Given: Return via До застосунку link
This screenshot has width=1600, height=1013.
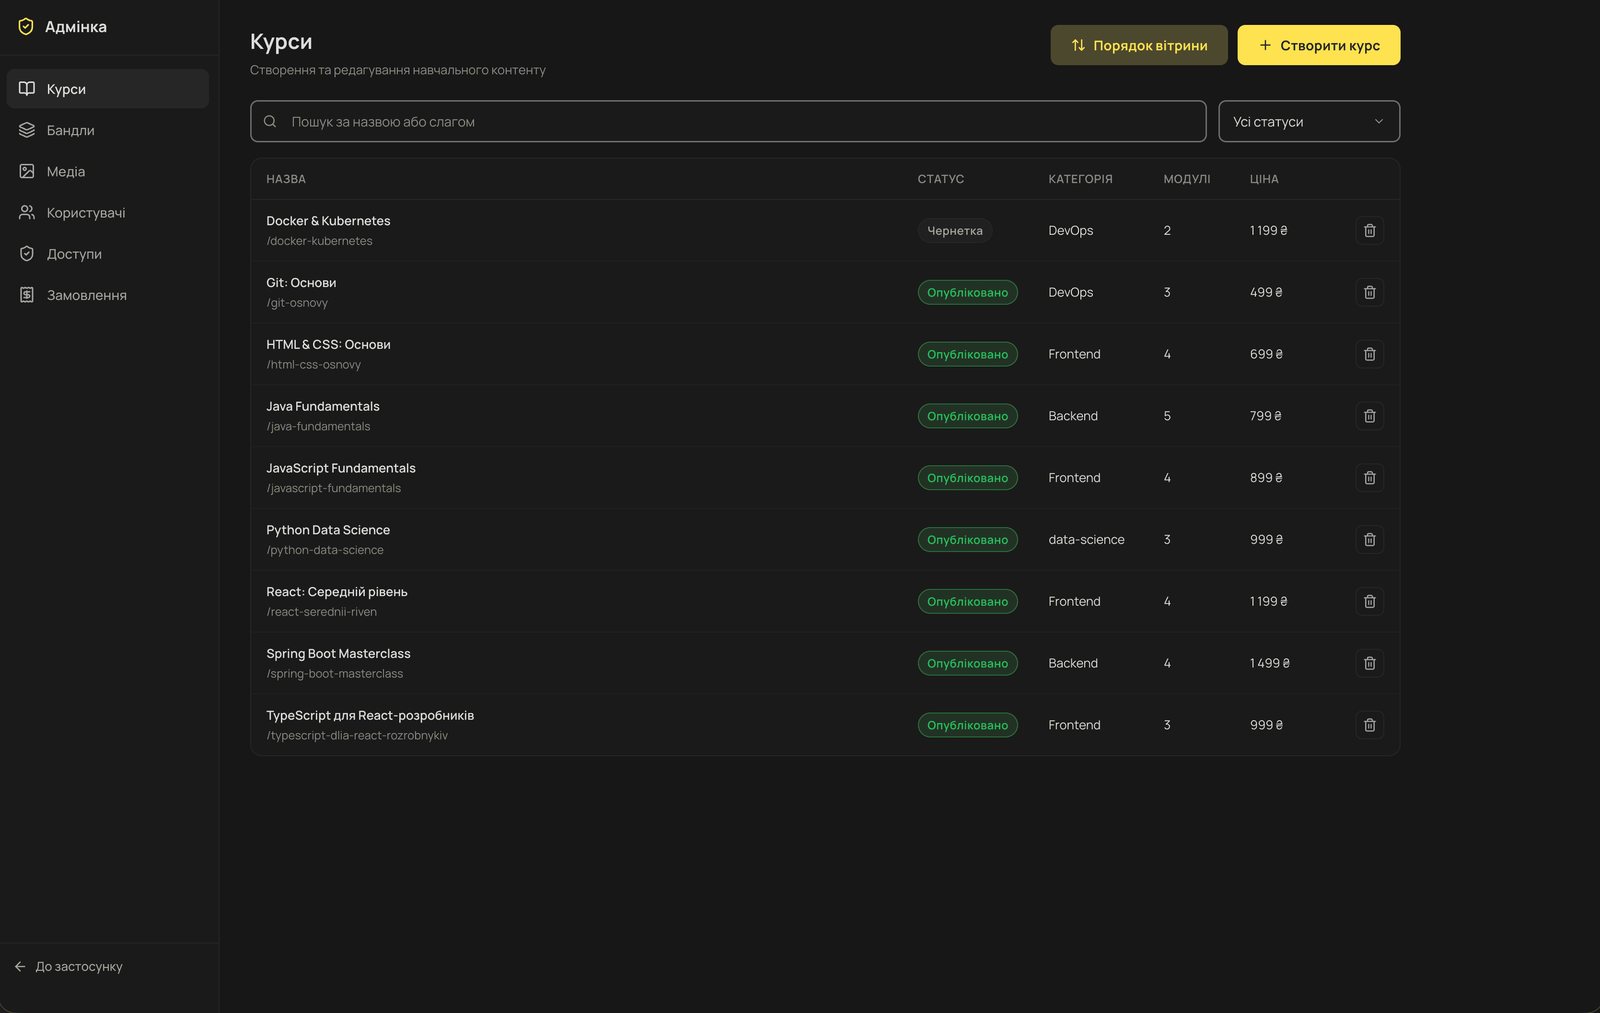Looking at the screenshot, I should coord(69,967).
